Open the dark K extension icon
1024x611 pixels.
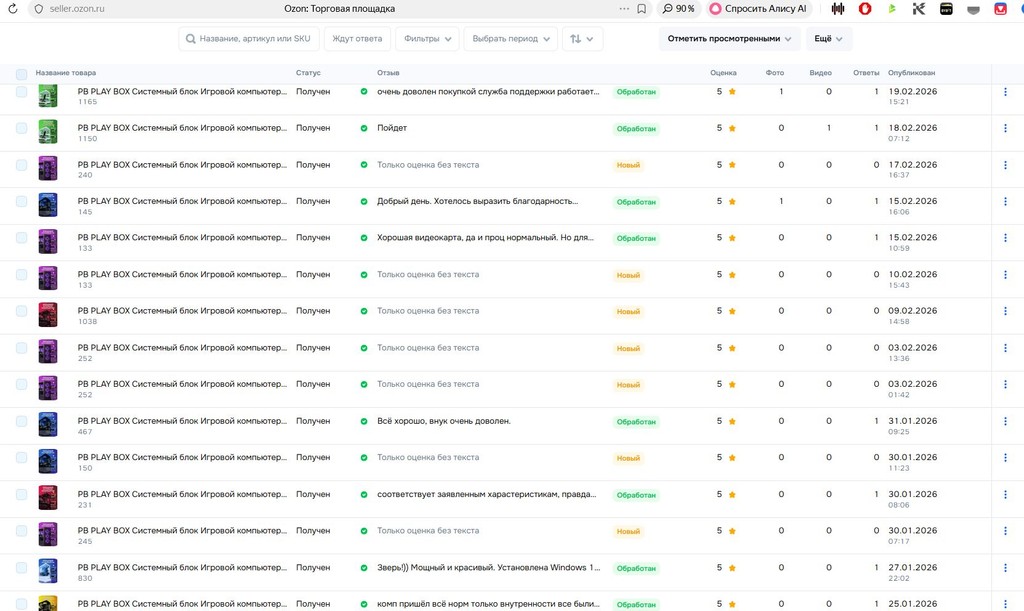[x=919, y=9]
